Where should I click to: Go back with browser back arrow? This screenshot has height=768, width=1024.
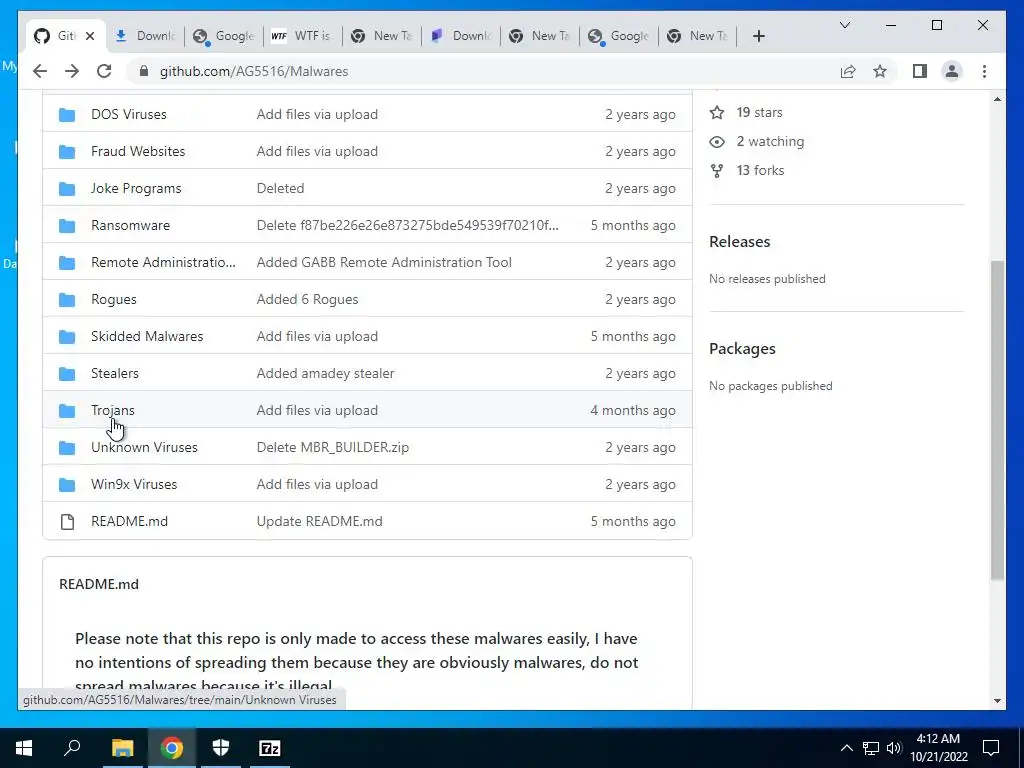[40, 71]
